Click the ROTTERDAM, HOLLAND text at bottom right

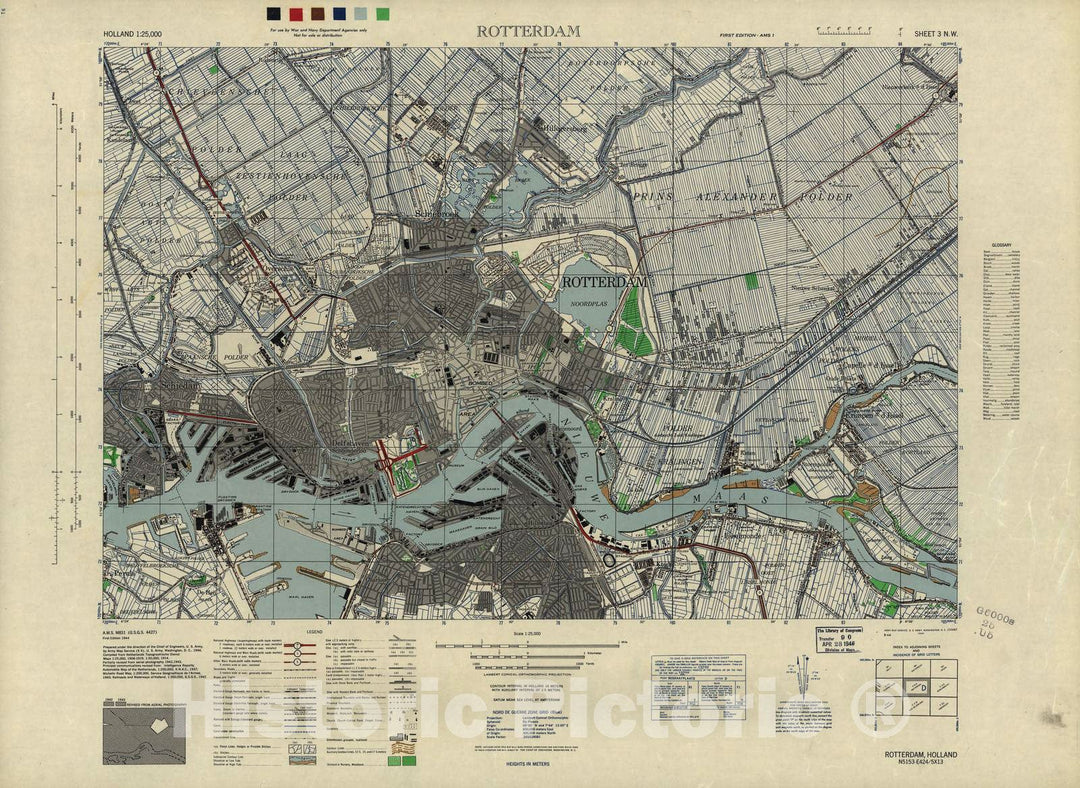point(921,755)
